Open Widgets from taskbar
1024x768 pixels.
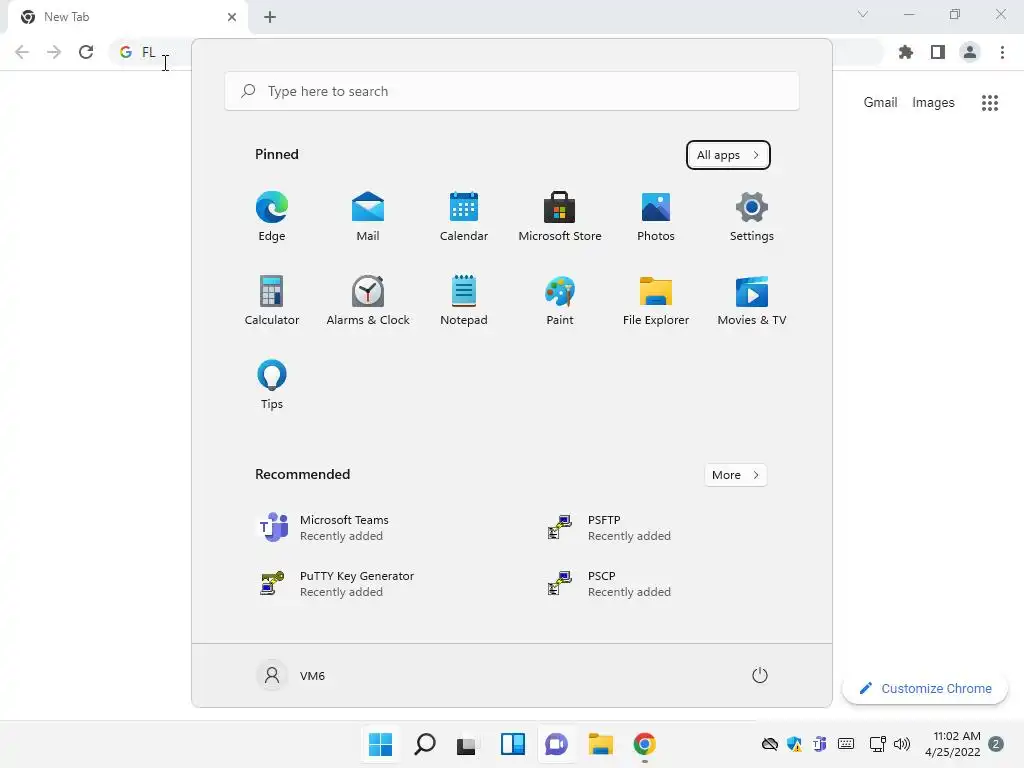[513, 744]
